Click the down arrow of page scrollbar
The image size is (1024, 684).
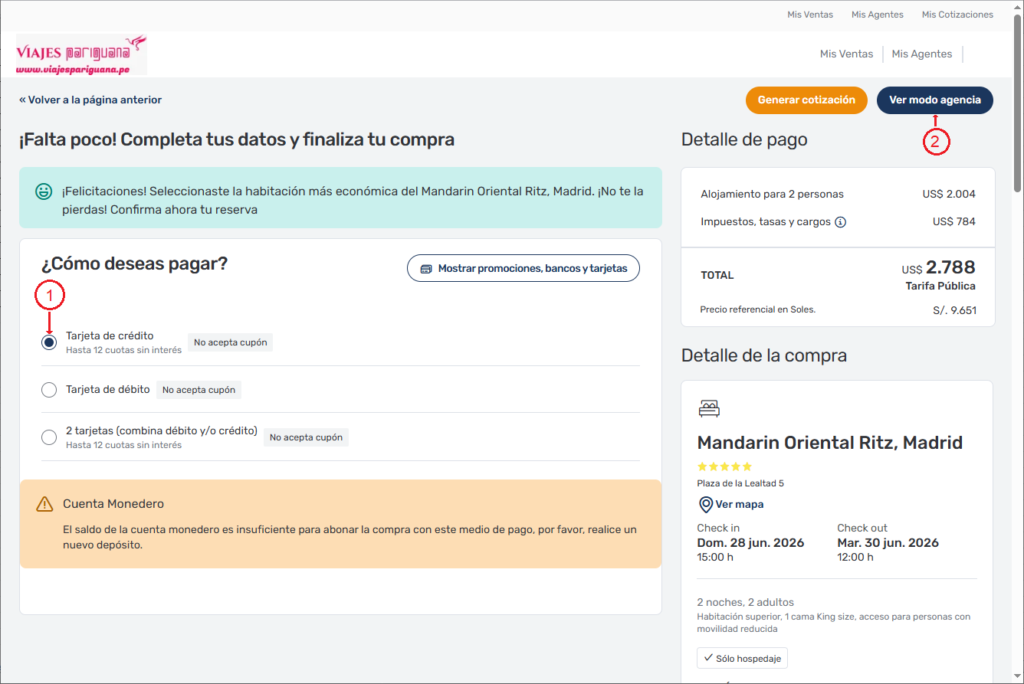[x=1017, y=676]
